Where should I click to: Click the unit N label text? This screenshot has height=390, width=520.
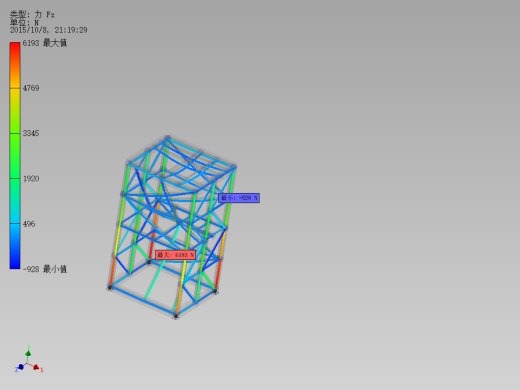[x=24, y=22]
